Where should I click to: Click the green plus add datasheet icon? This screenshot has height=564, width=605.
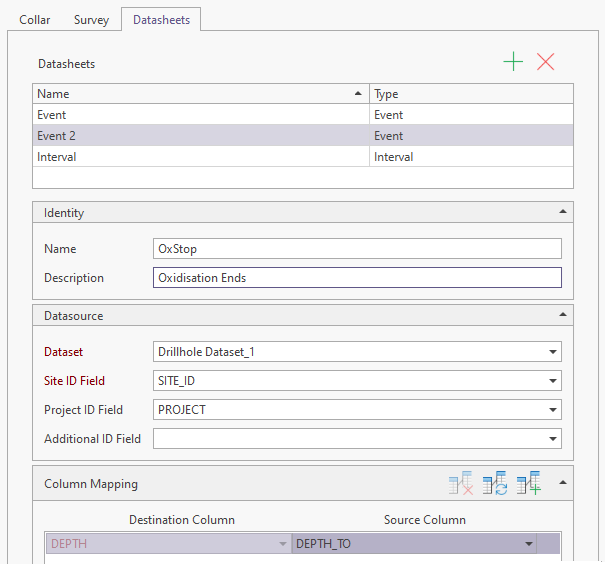click(x=513, y=62)
